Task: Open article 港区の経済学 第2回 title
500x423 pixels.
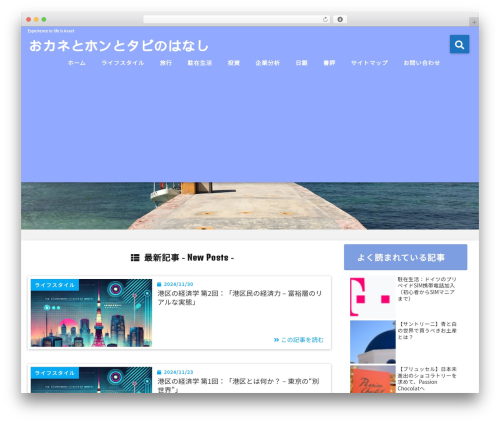Action: [240, 298]
